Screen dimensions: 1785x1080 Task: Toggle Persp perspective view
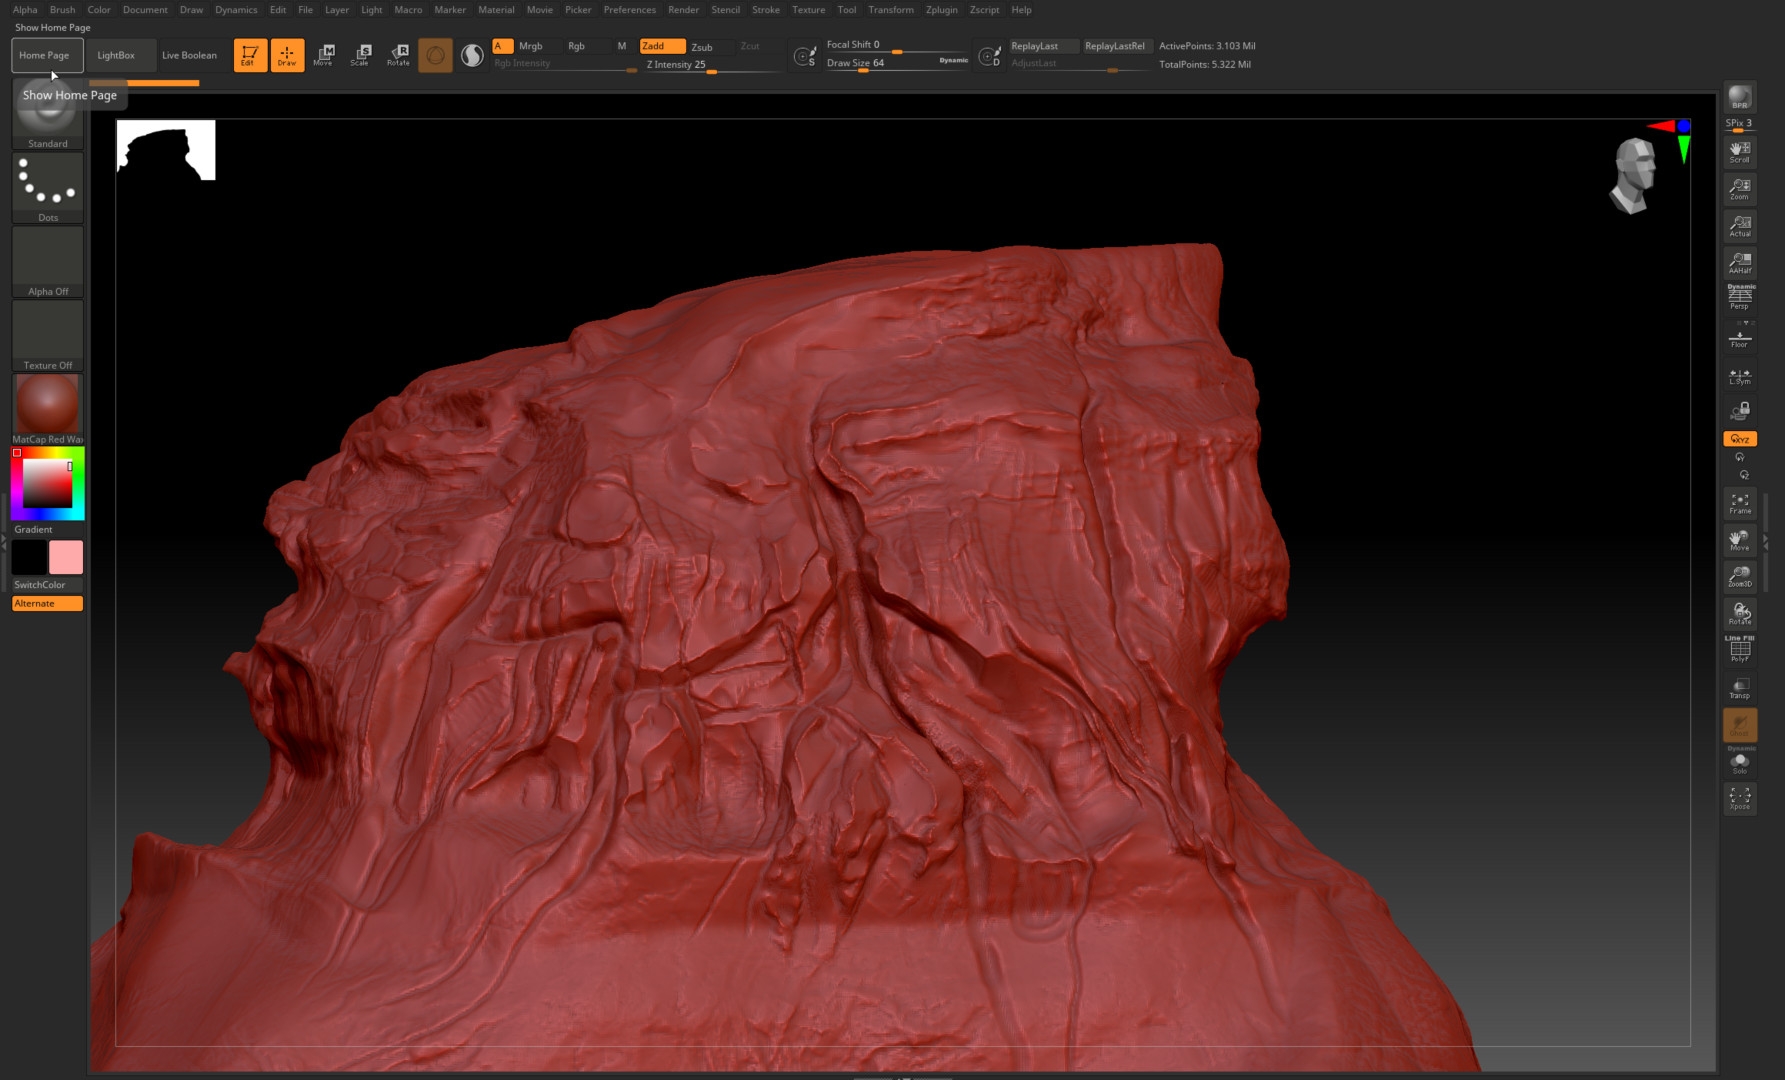[x=1740, y=297]
